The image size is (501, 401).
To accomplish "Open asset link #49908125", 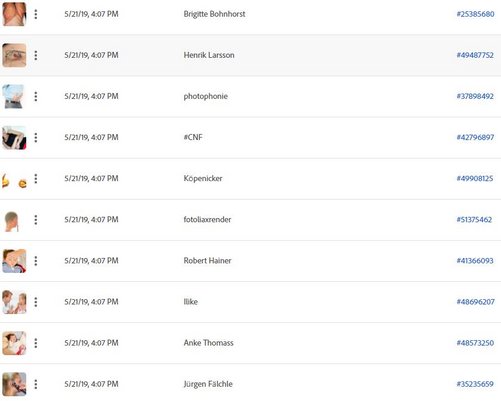I will click(475, 178).
